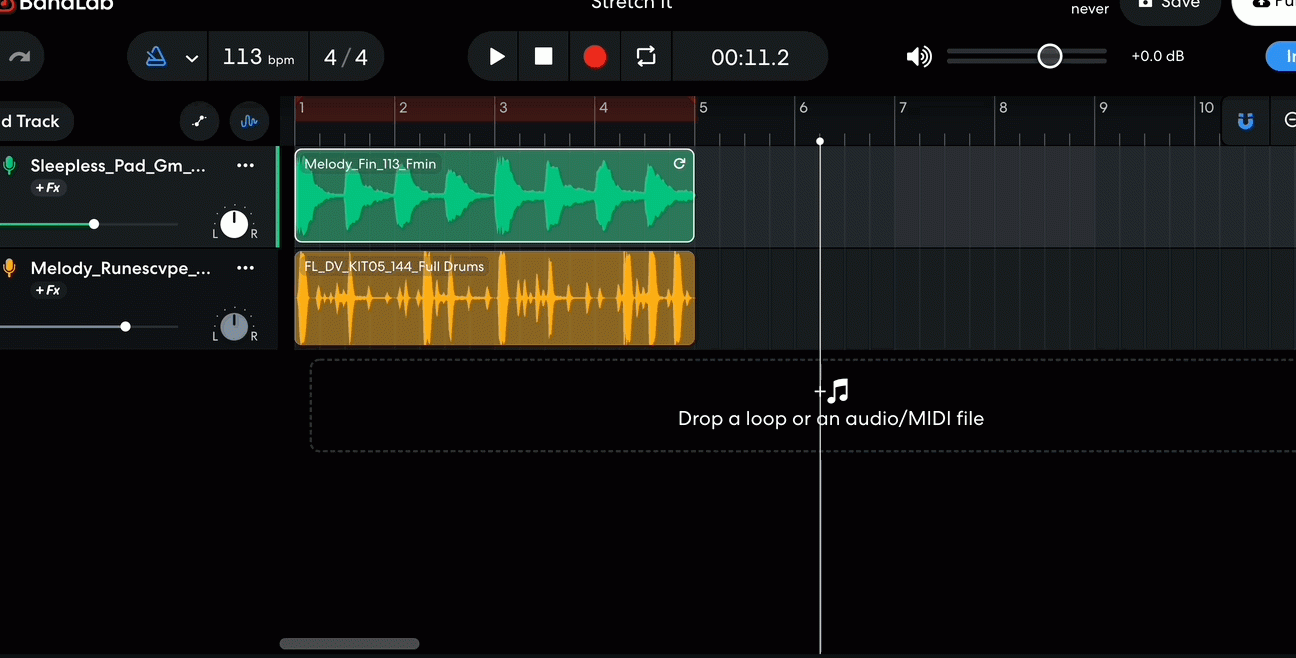Enable the magnet snap icon above the timeline
This screenshot has width=1296, height=658.
1245,121
